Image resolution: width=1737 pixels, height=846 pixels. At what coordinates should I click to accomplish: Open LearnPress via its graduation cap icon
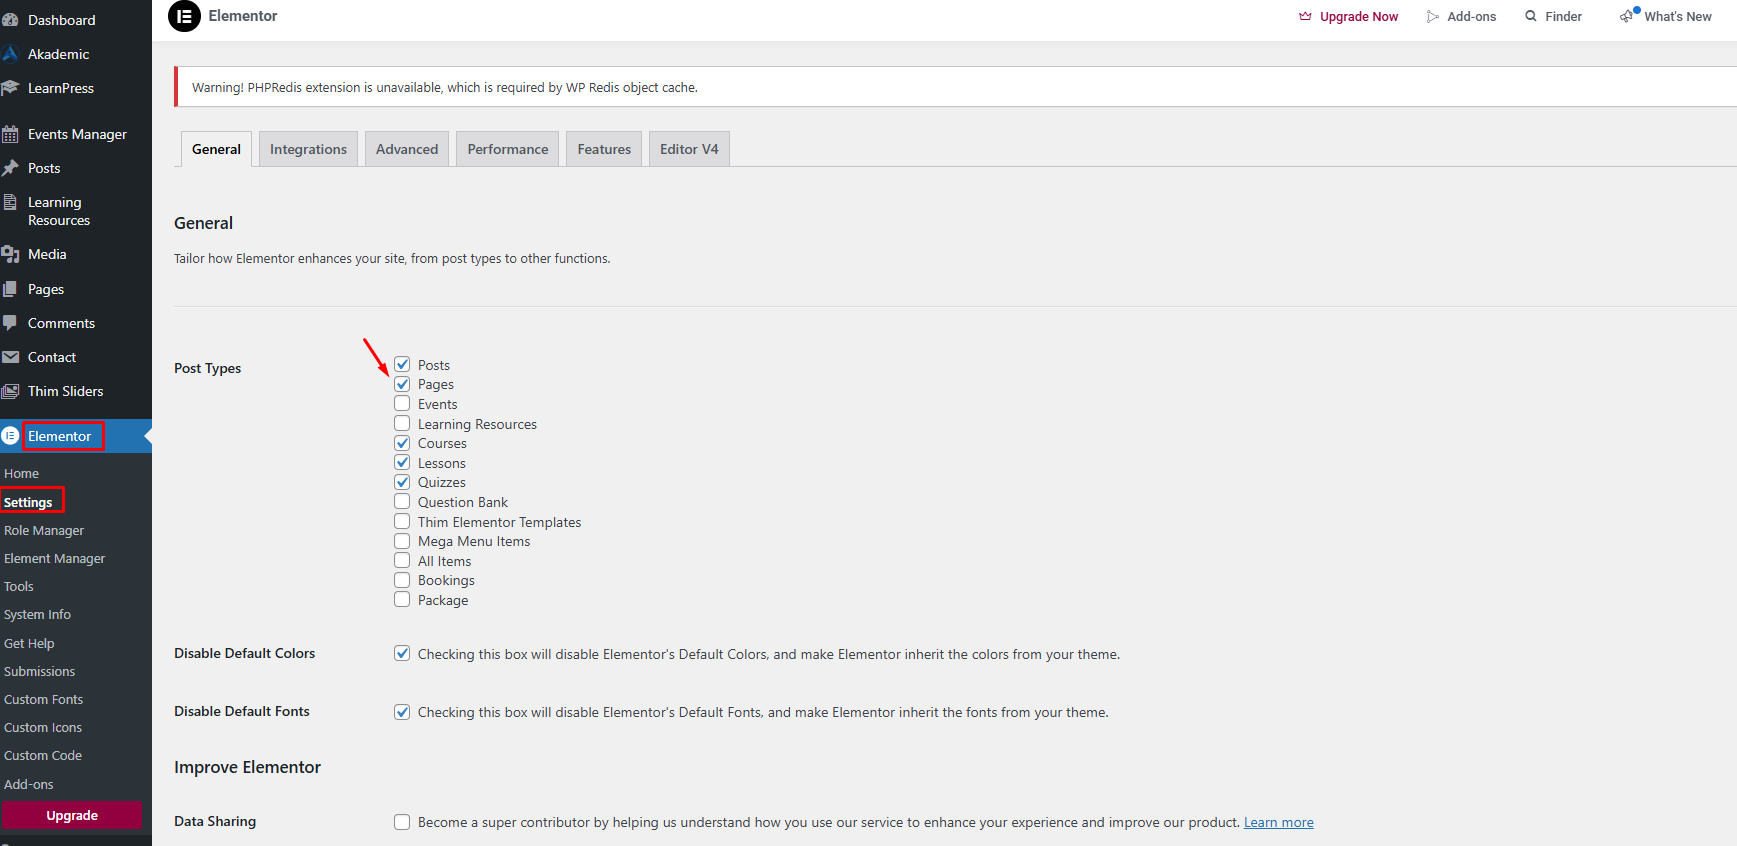pos(10,88)
